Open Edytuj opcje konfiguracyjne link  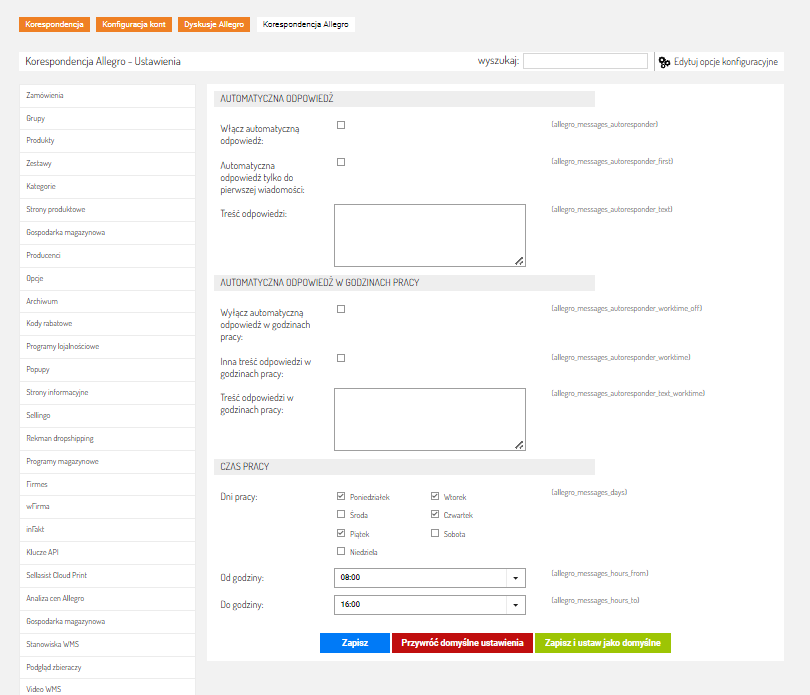(x=725, y=61)
